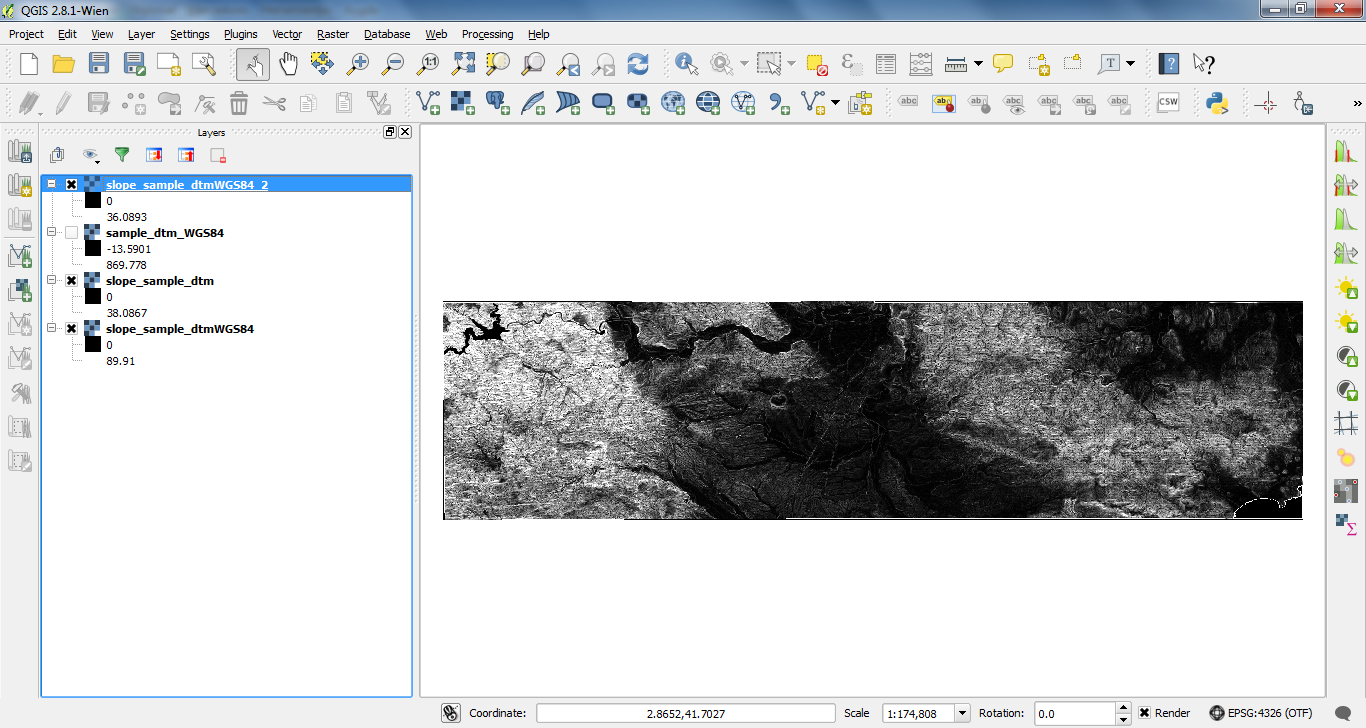The height and width of the screenshot is (728, 1366).
Task: Open the Vector menu
Action: (x=287, y=34)
